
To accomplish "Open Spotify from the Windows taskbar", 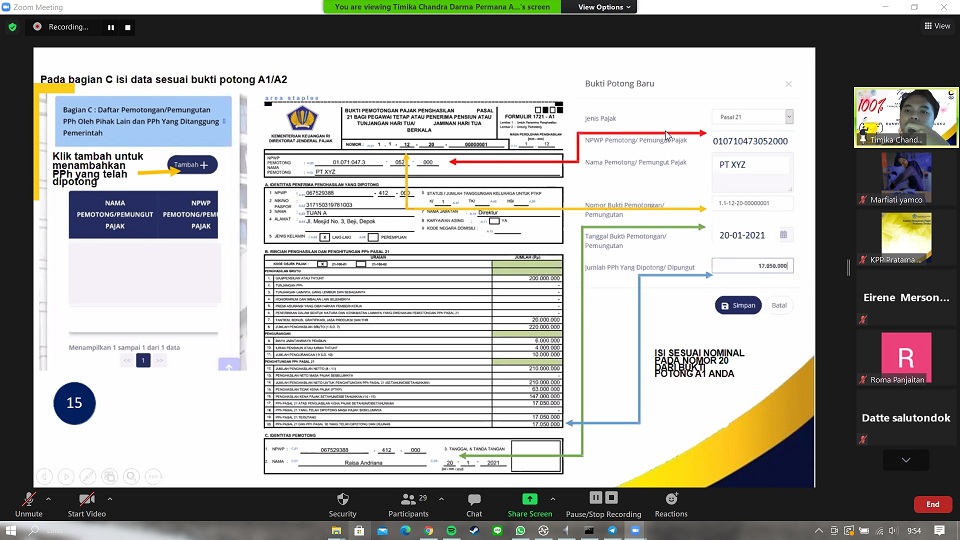I will (x=451, y=530).
